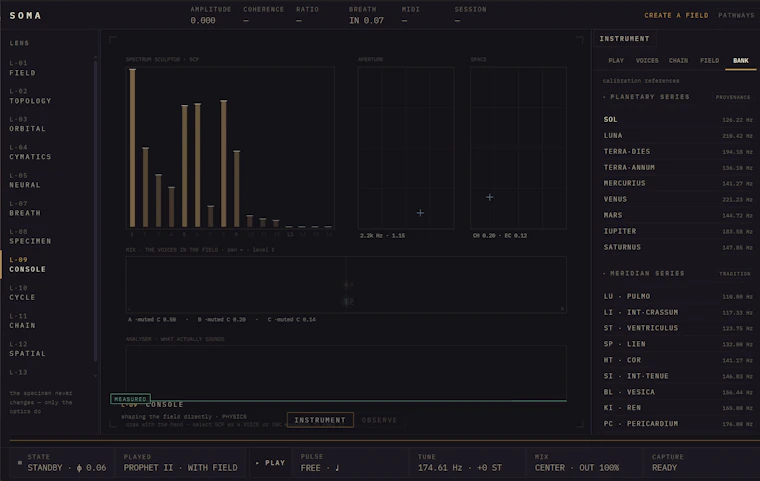Select the SP · LIEN meridian
This screenshot has width=760, height=481.
tap(678, 344)
